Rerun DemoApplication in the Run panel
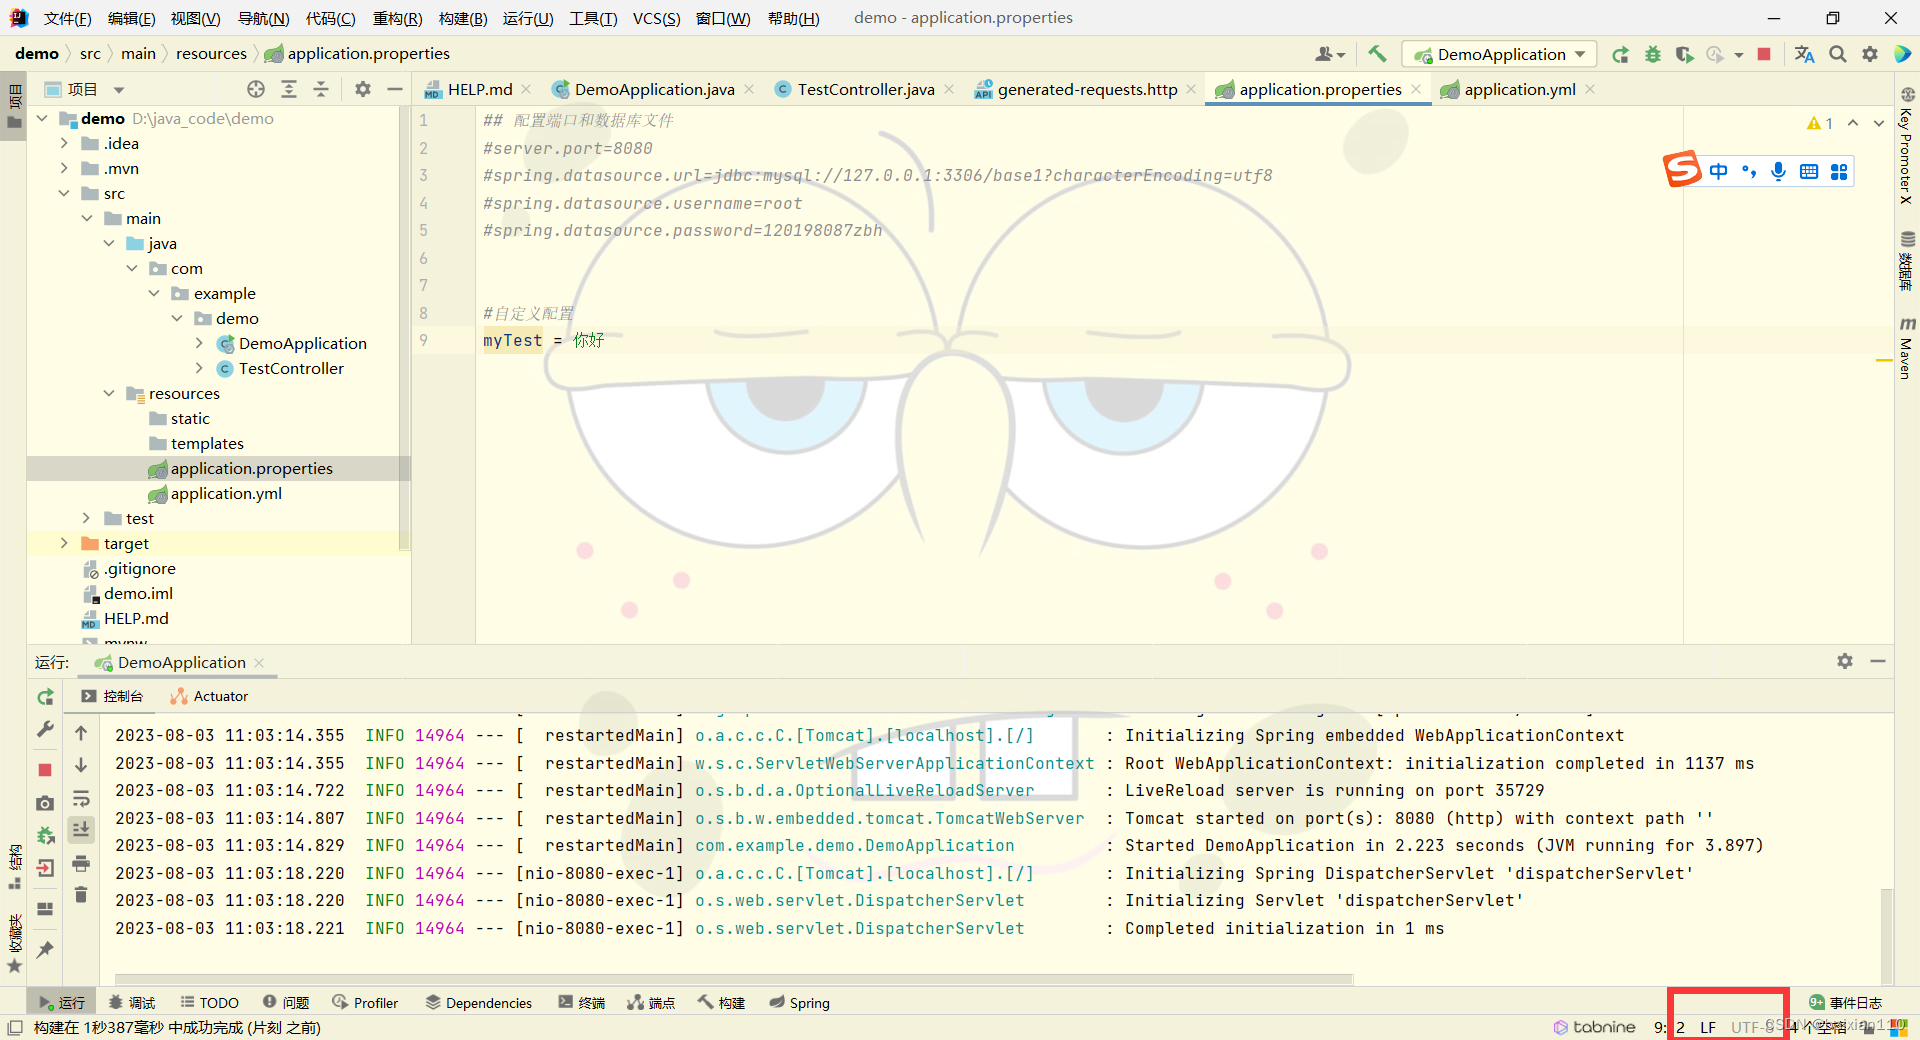Viewport: 1920px width, 1040px height. pyautogui.click(x=45, y=697)
